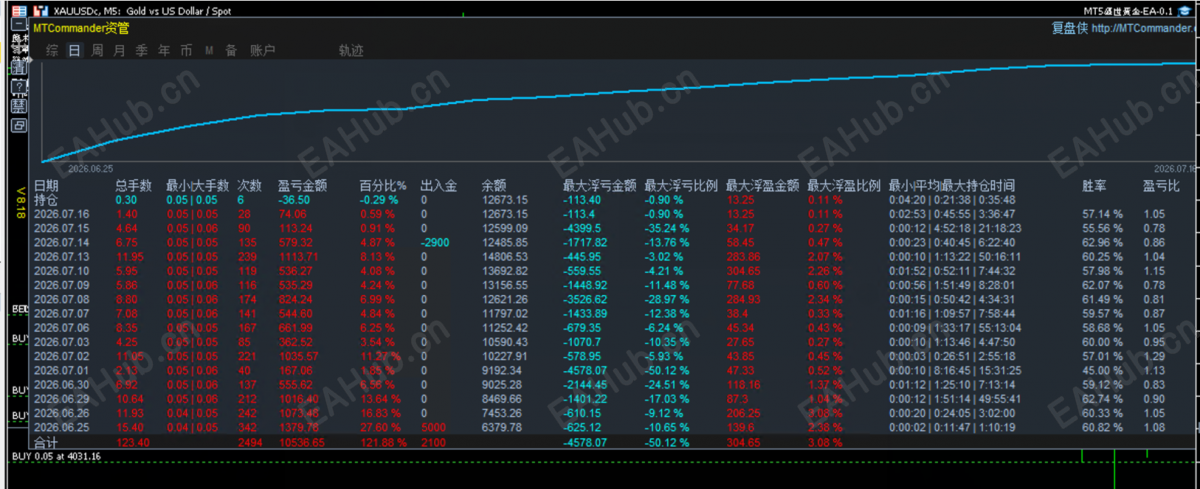Select the M tab
1200x489 pixels.
(x=209, y=50)
